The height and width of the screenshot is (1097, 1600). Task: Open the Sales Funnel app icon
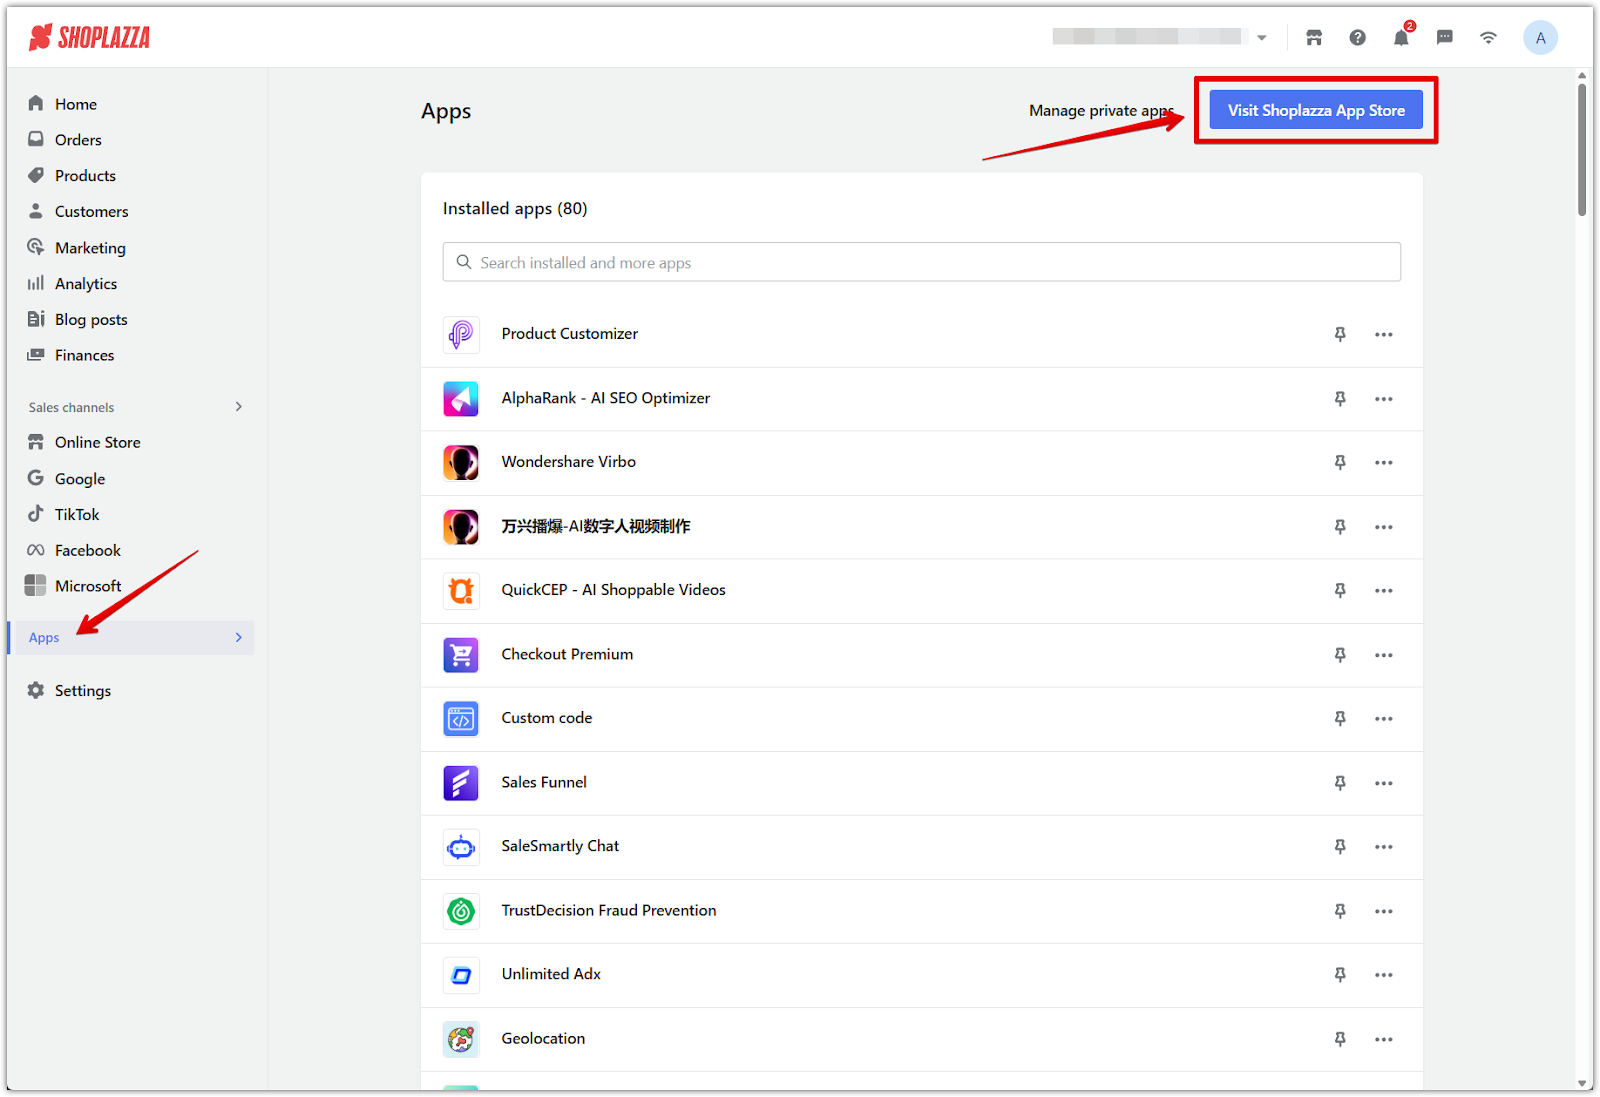pos(461,782)
